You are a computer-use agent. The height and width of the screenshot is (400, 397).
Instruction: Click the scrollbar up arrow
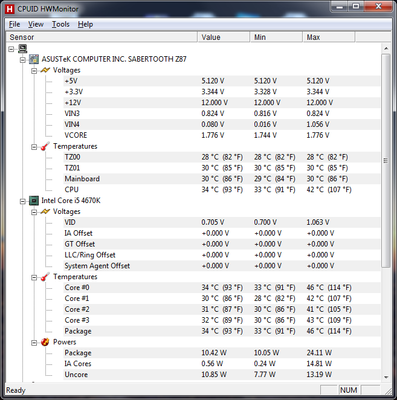pos(386,48)
